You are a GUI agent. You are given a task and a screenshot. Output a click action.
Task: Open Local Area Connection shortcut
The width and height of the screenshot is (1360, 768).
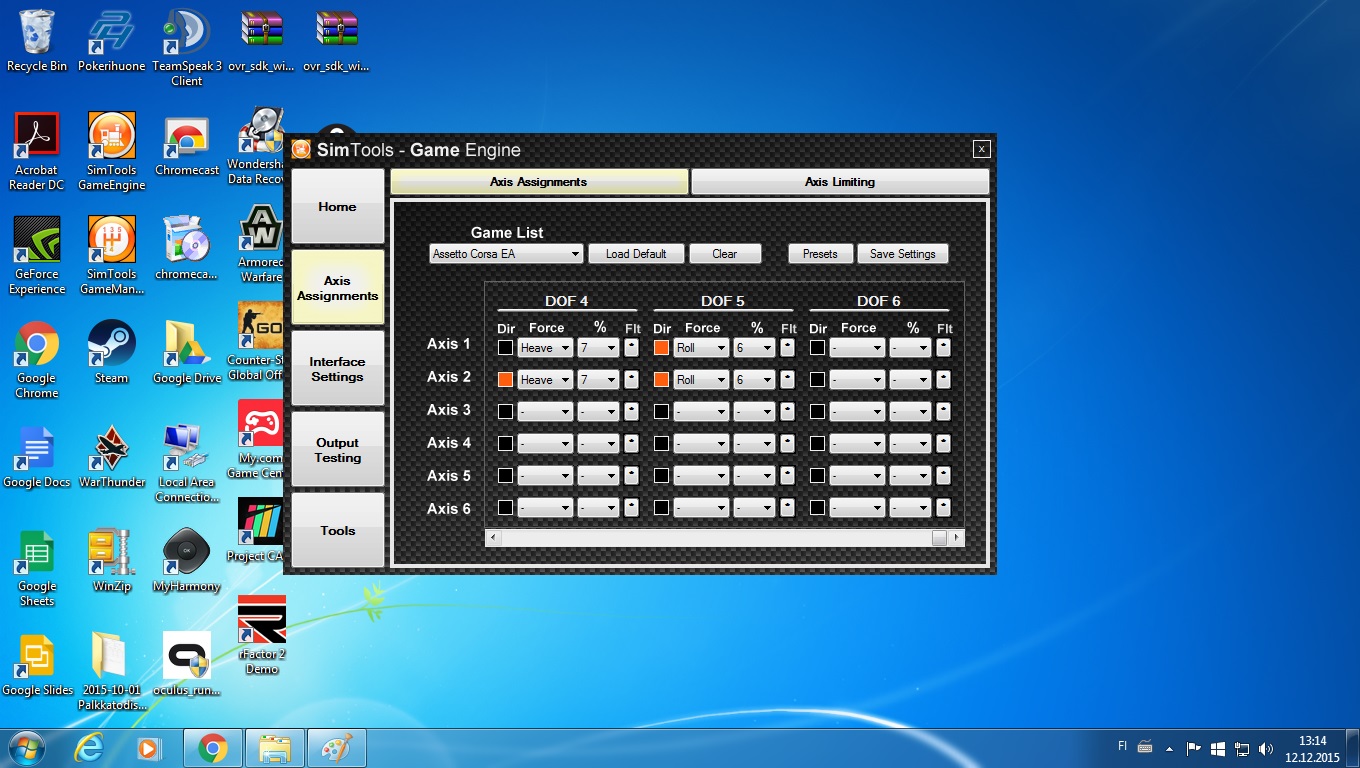(187, 464)
